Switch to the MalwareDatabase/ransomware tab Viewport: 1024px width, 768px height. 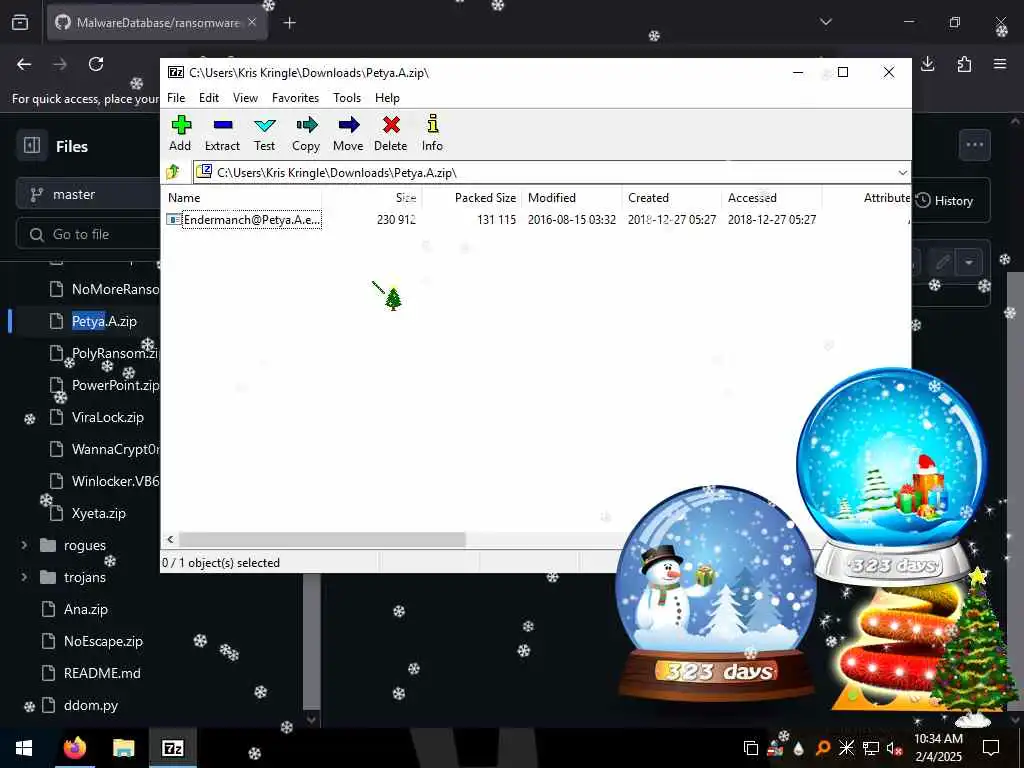157,22
